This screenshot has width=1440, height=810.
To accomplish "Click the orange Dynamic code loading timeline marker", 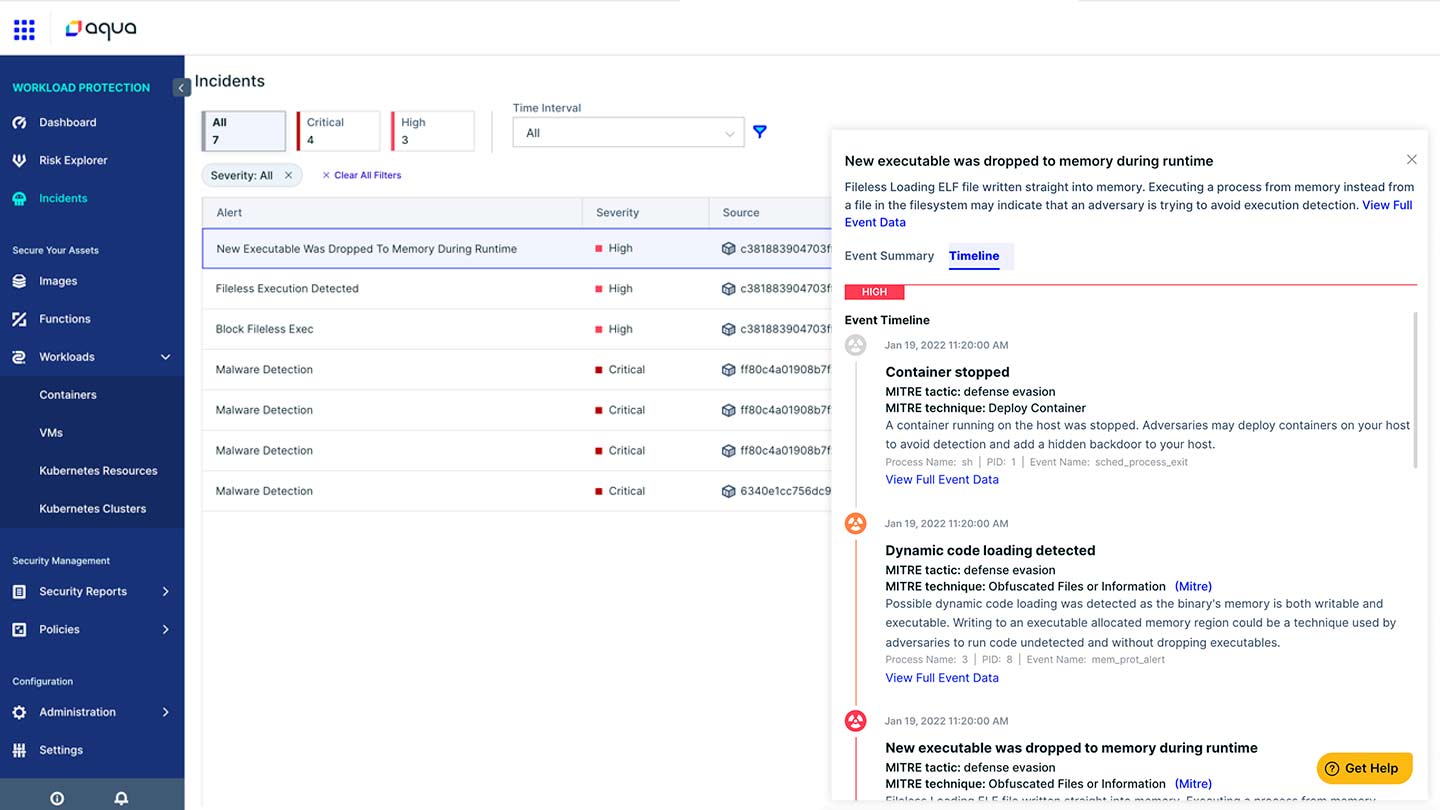I will [856, 523].
